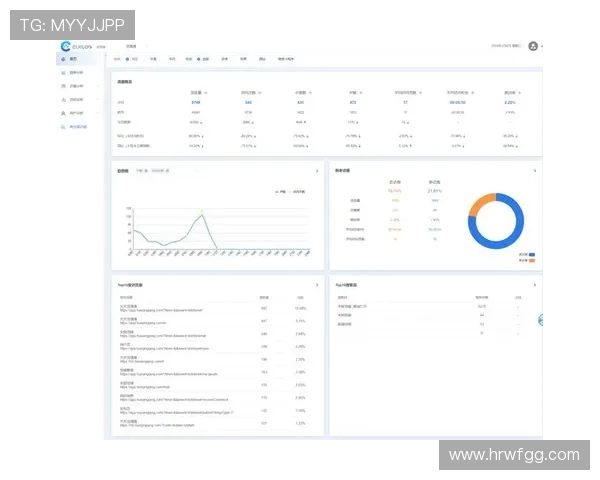The image size is (600, 480).
Task: Expand the donut chart panel's corner arrow
Action: tap(535, 171)
